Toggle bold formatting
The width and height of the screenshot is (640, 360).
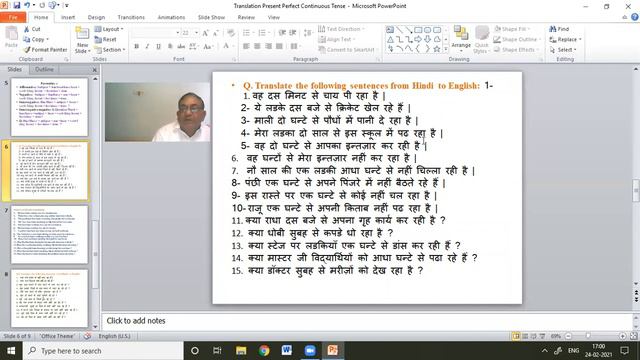click(136, 47)
